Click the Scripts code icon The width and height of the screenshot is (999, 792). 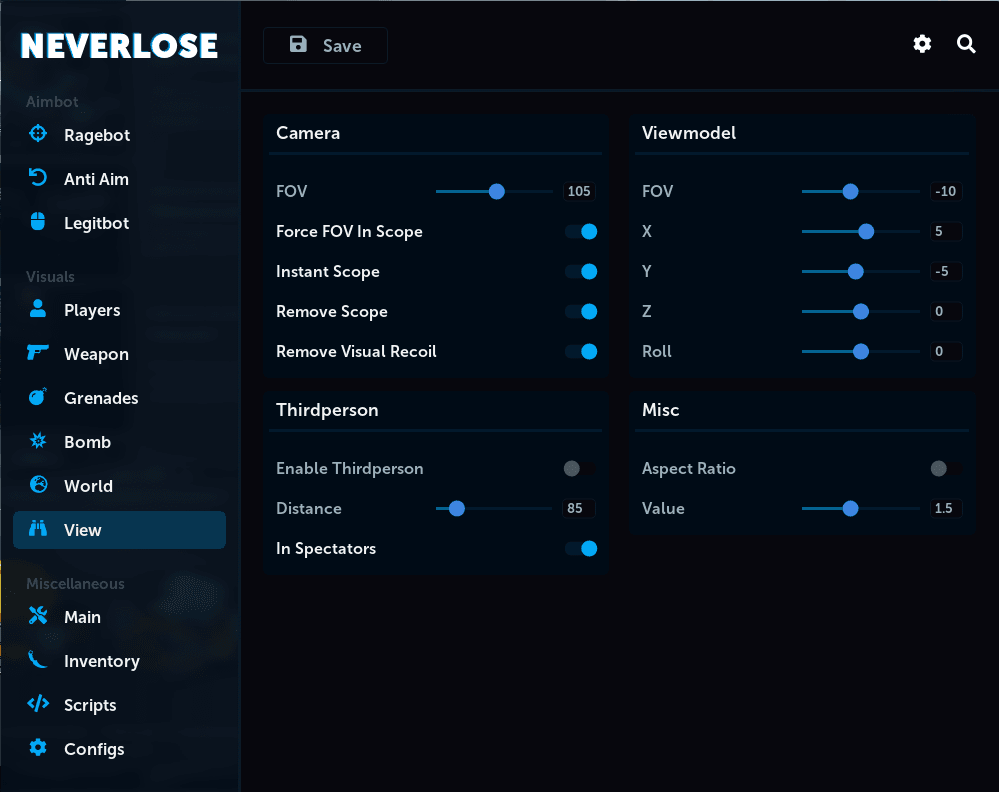tap(38, 704)
